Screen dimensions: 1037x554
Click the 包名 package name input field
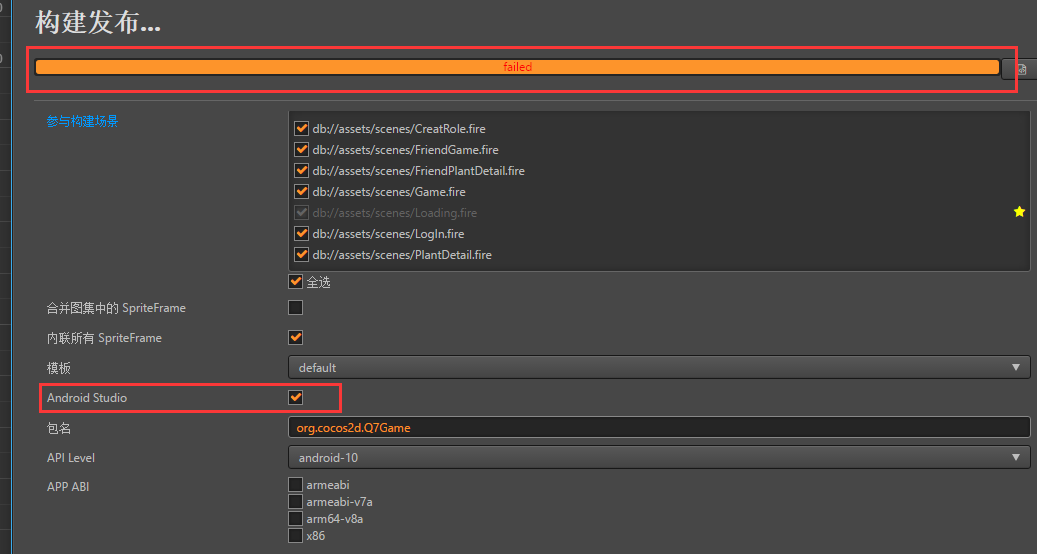659,428
